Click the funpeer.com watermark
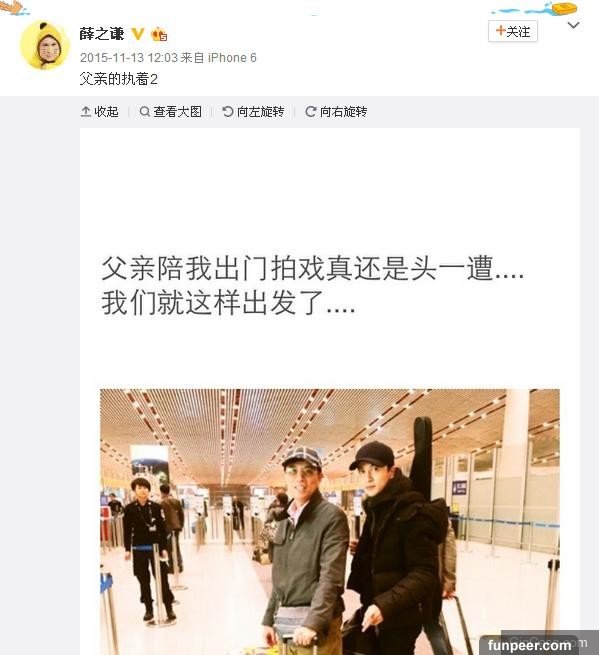The width and height of the screenshot is (599, 655). pos(529,645)
